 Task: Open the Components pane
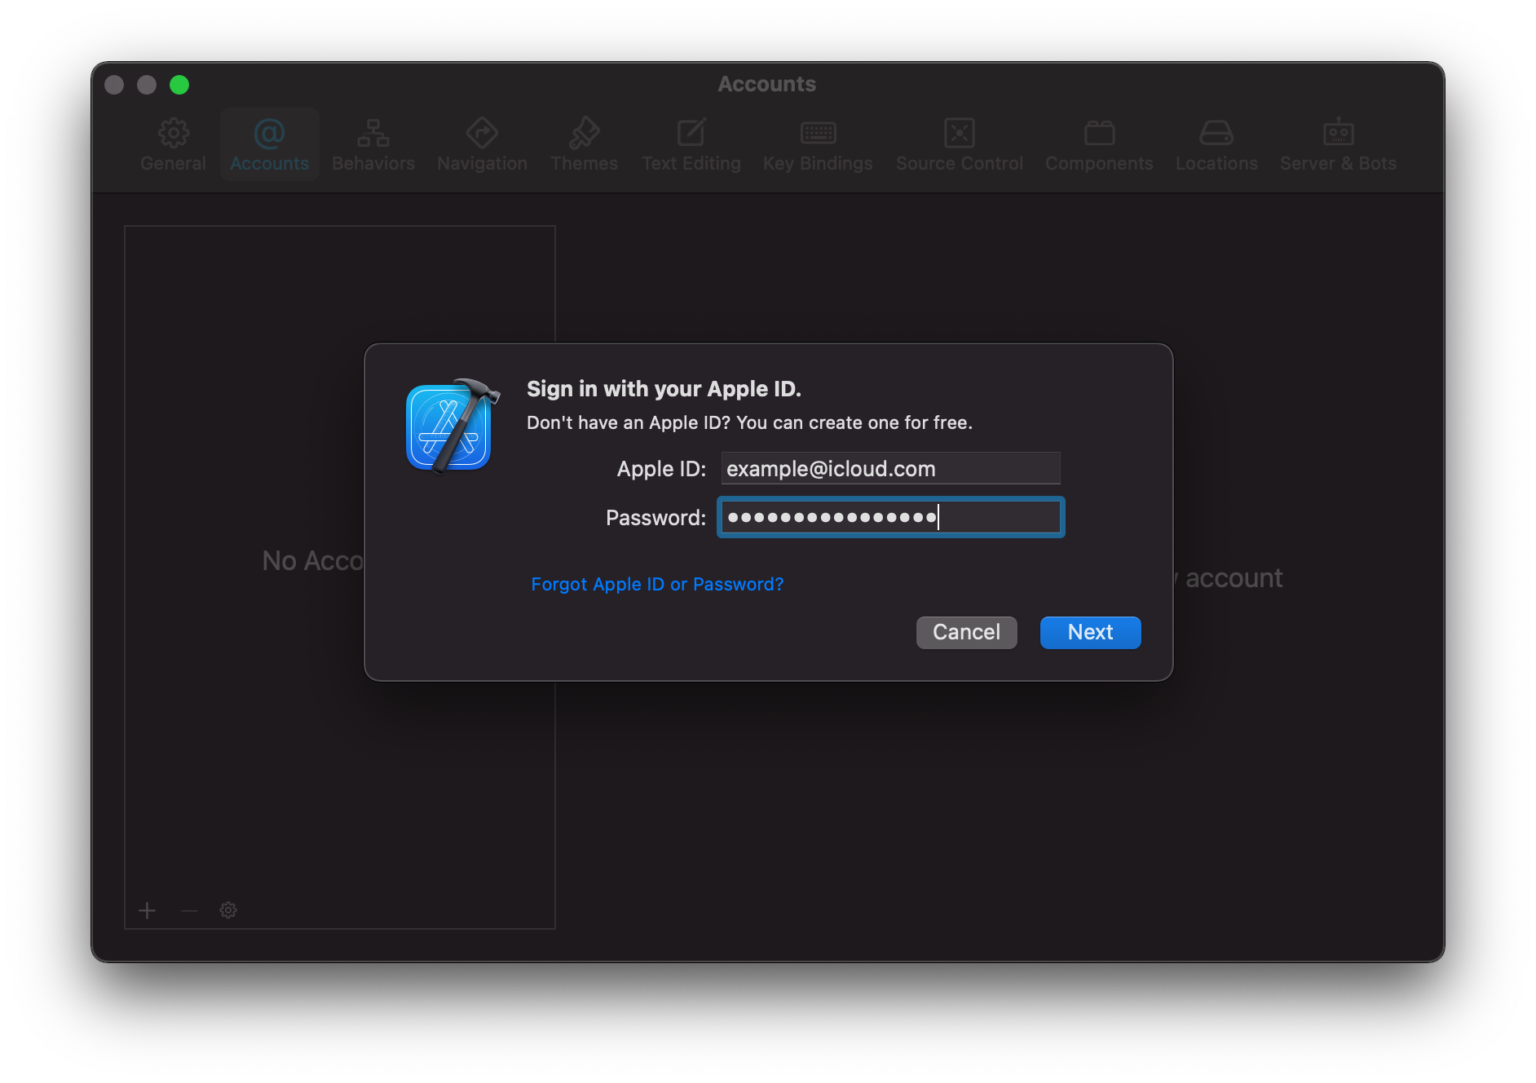tap(1099, 143)
